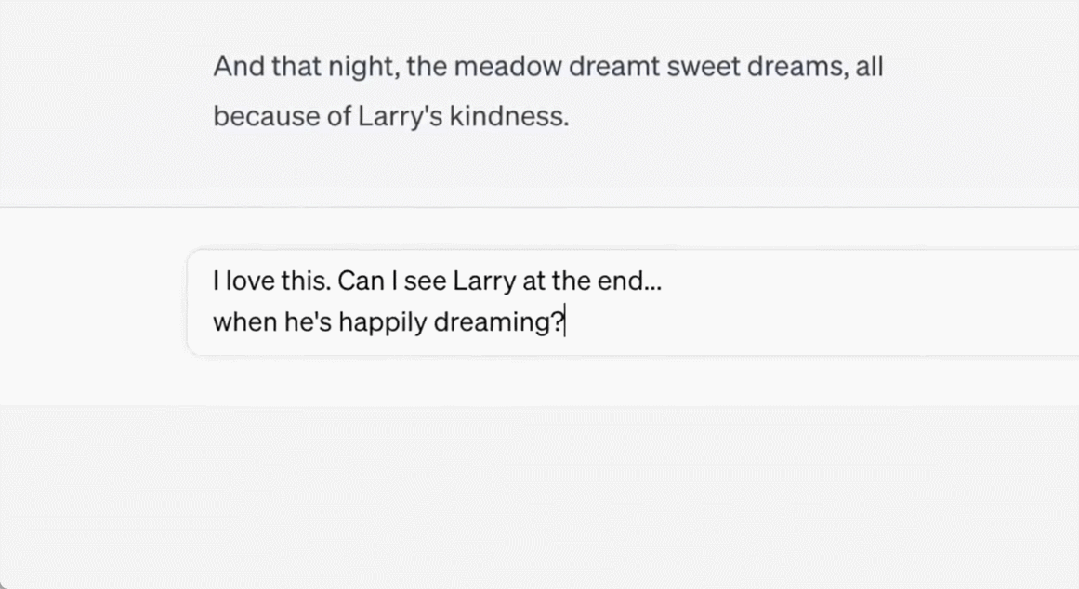Click the message input field
Screen dimensions: 1079x589
tap(632, 301)
